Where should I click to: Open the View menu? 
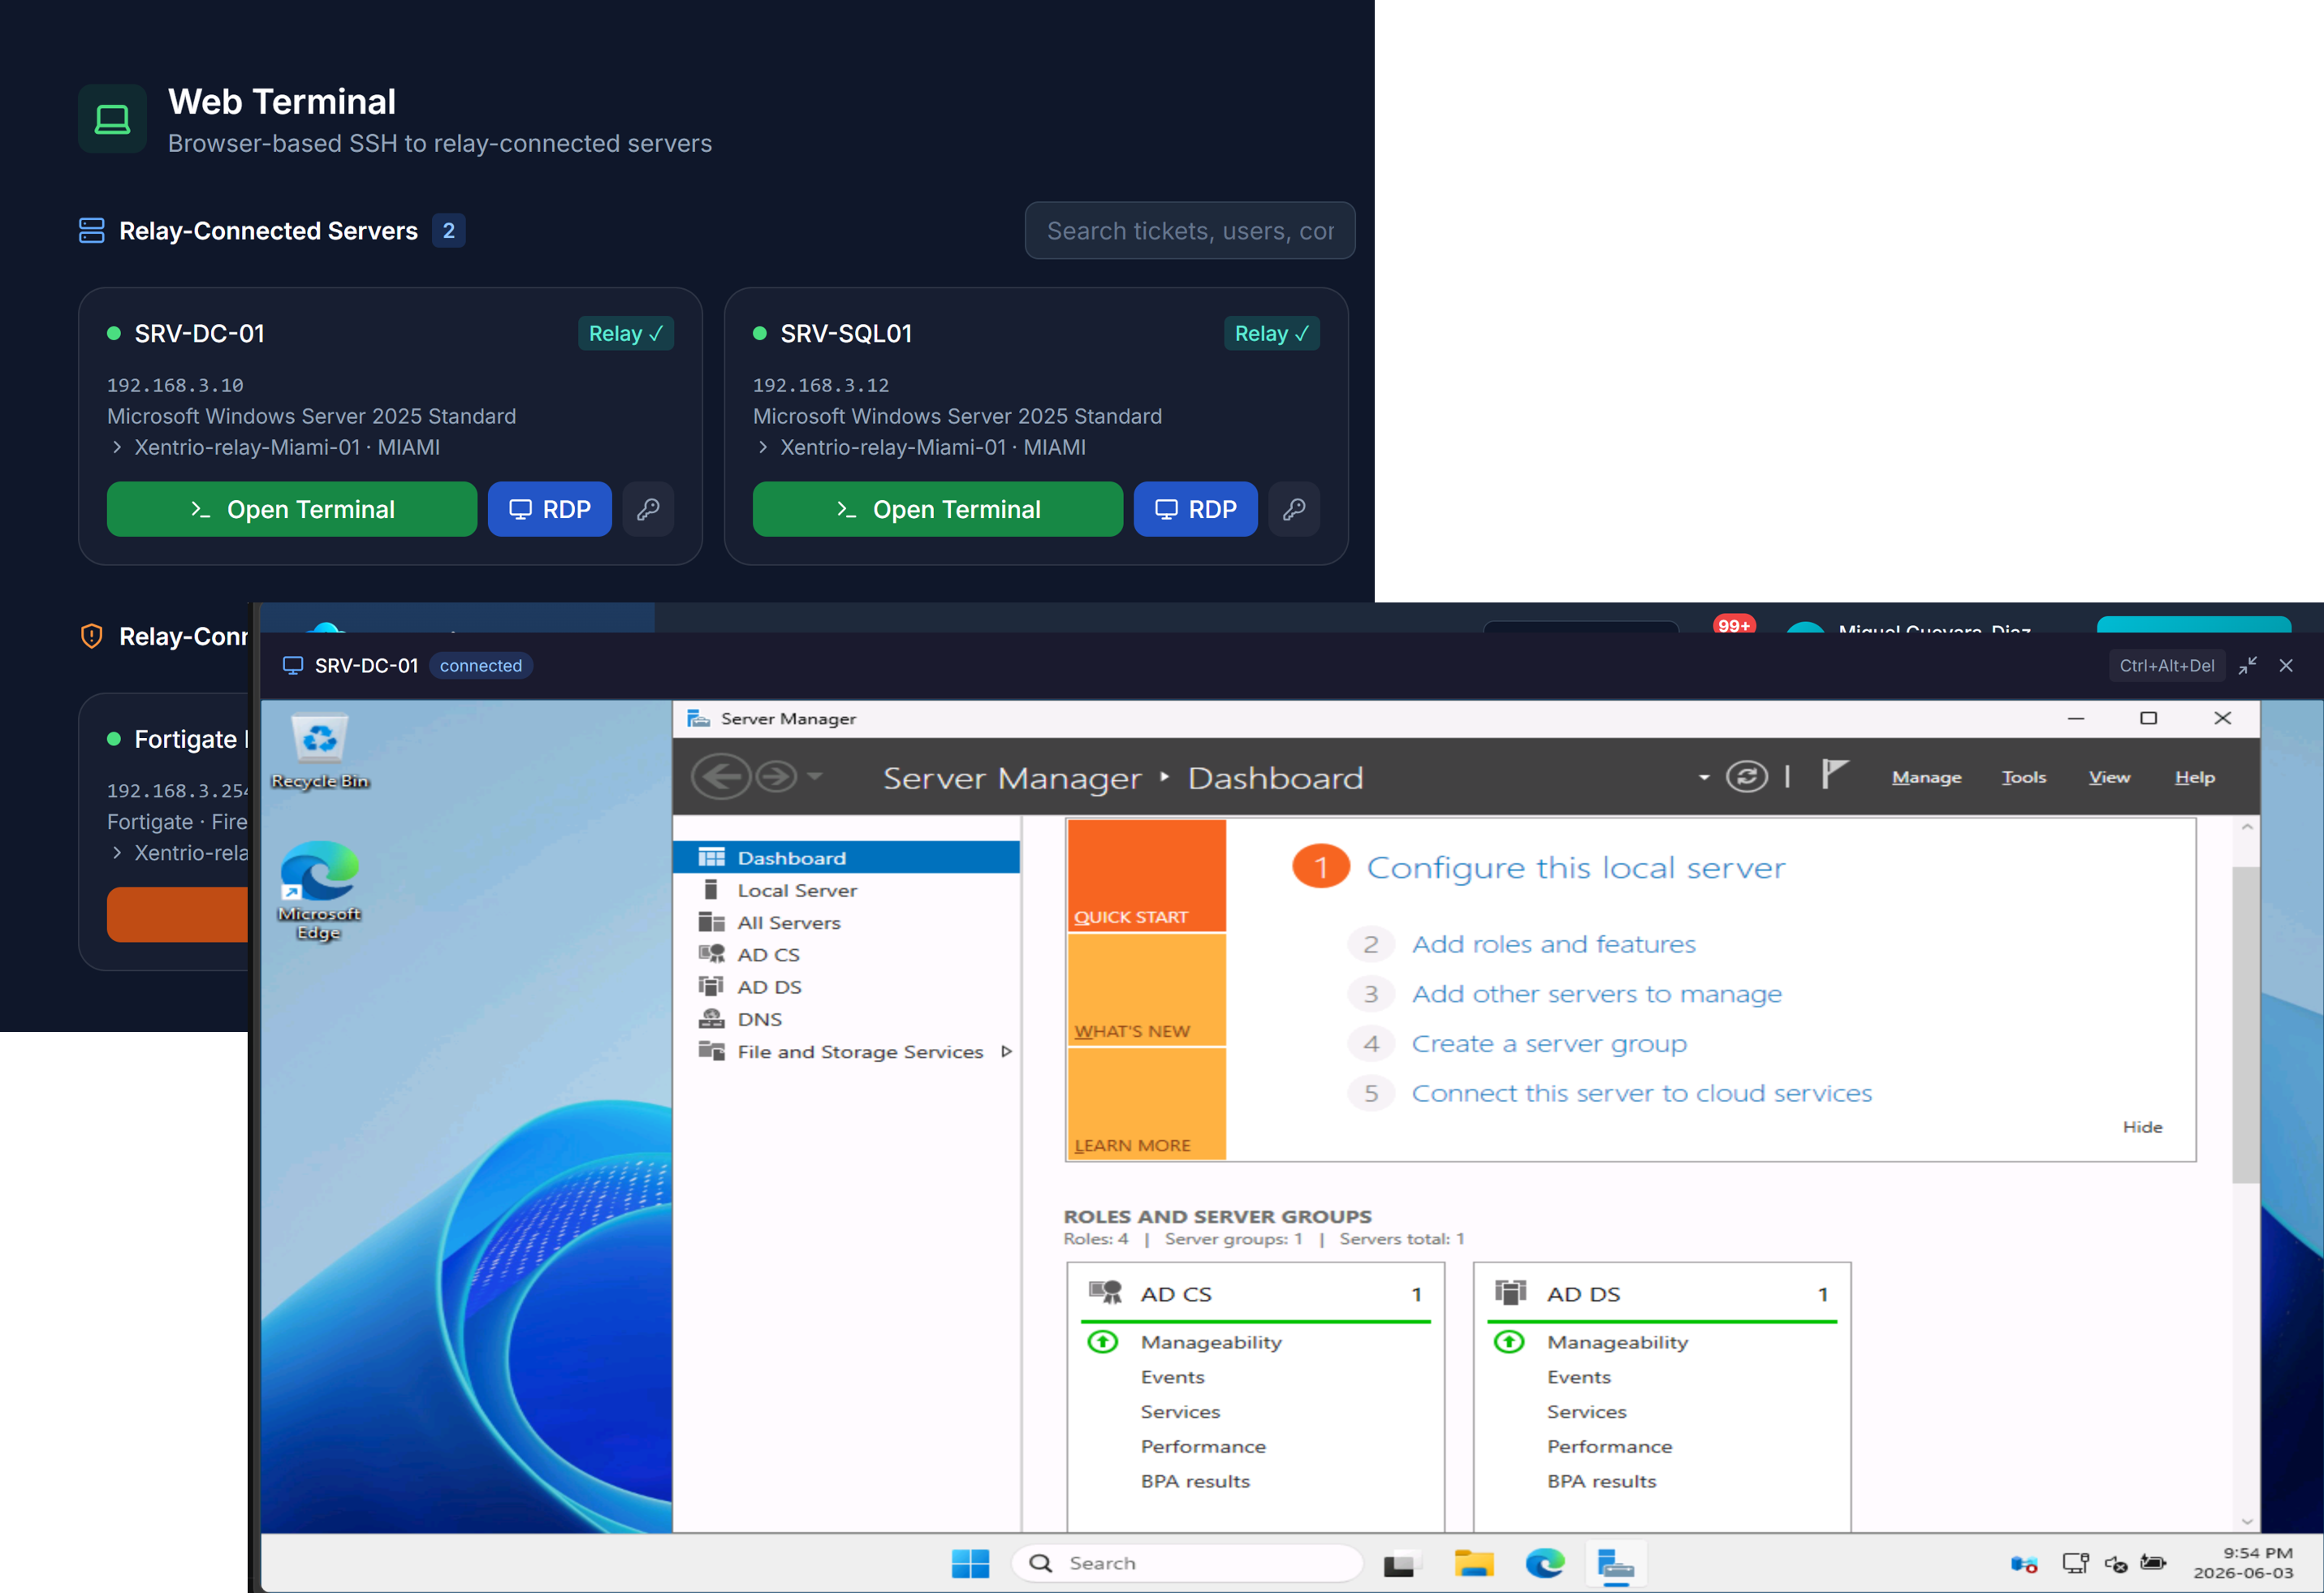(2109, 778)
